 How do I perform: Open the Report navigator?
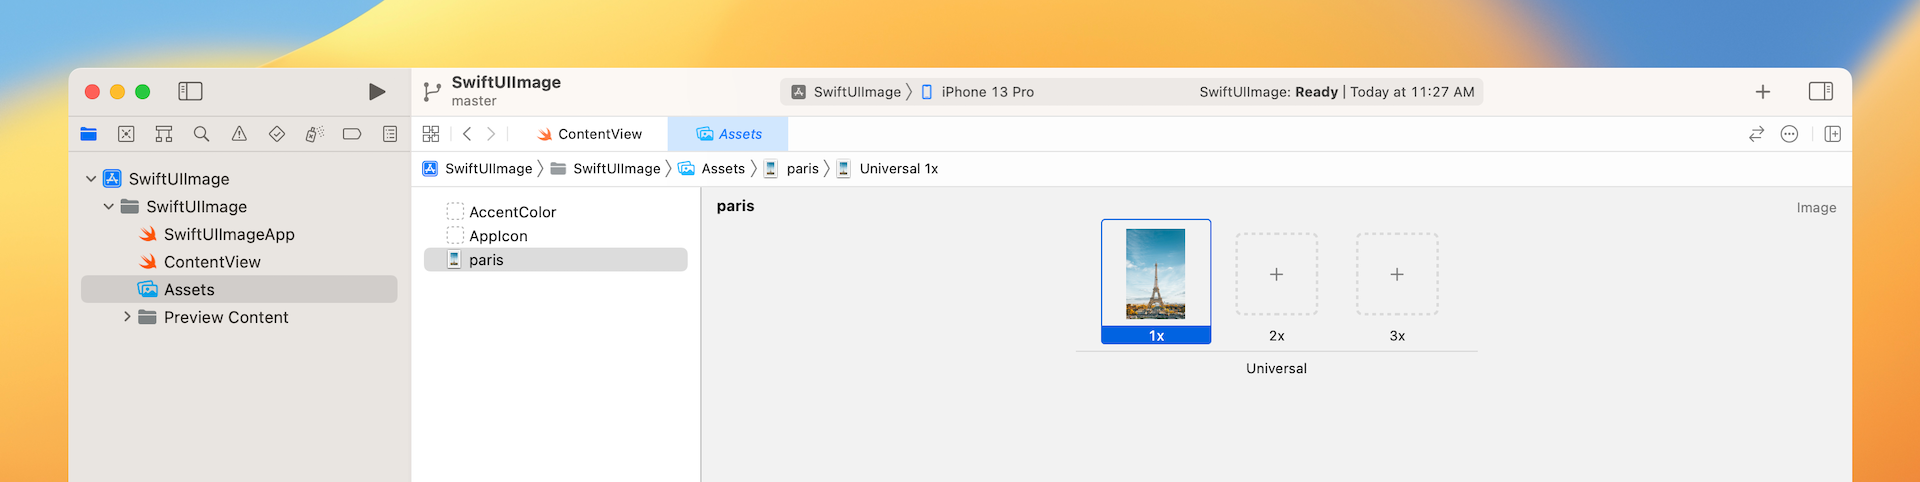[x=390, y=134]
